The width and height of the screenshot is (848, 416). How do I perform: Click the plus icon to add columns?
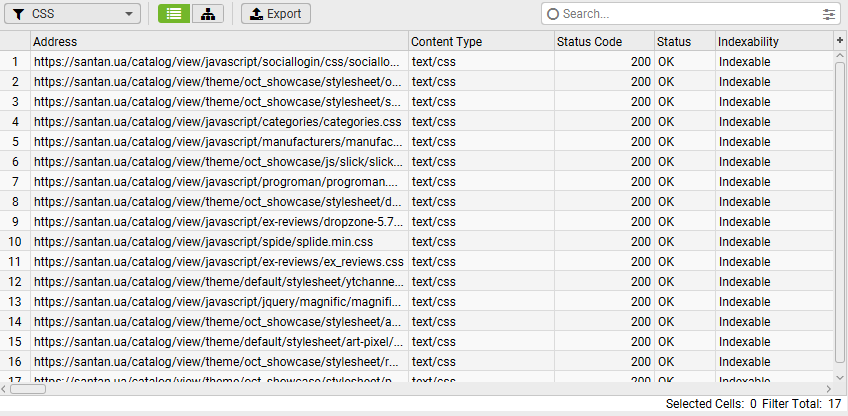coord(840,40)
